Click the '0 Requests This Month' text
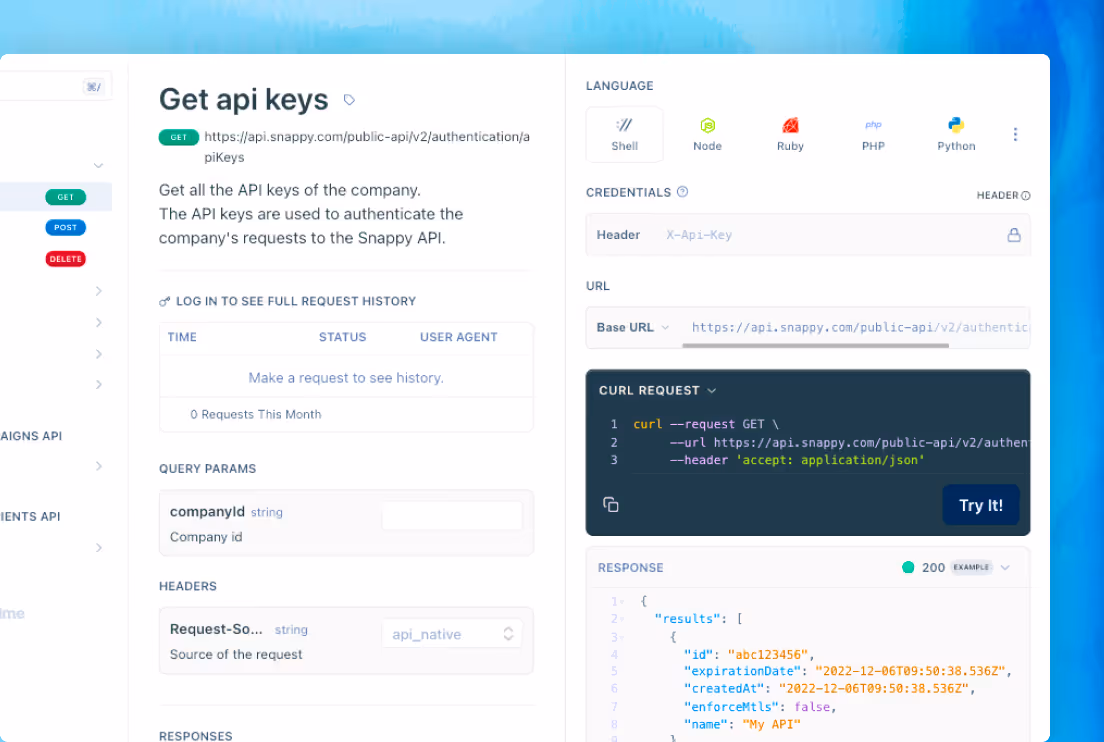Screen dimensions: 1104x742 point(256,415)
